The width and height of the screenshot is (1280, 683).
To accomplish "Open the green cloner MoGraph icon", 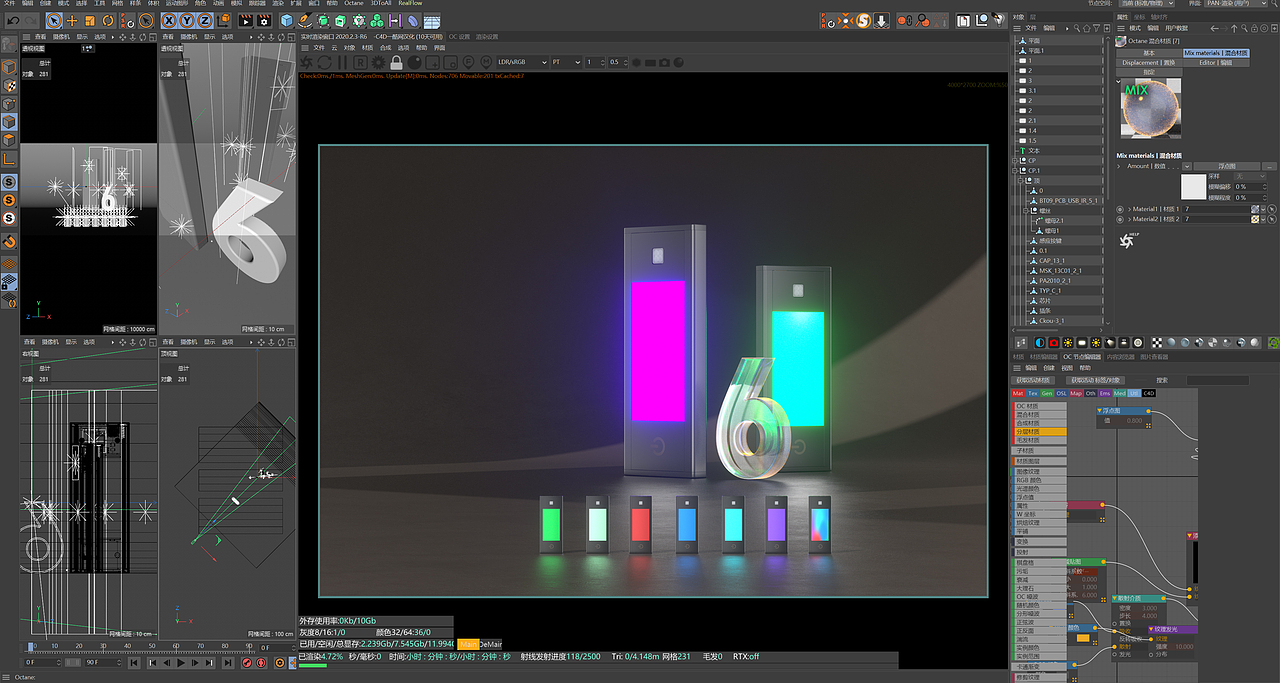I will (x=378, y=20).
